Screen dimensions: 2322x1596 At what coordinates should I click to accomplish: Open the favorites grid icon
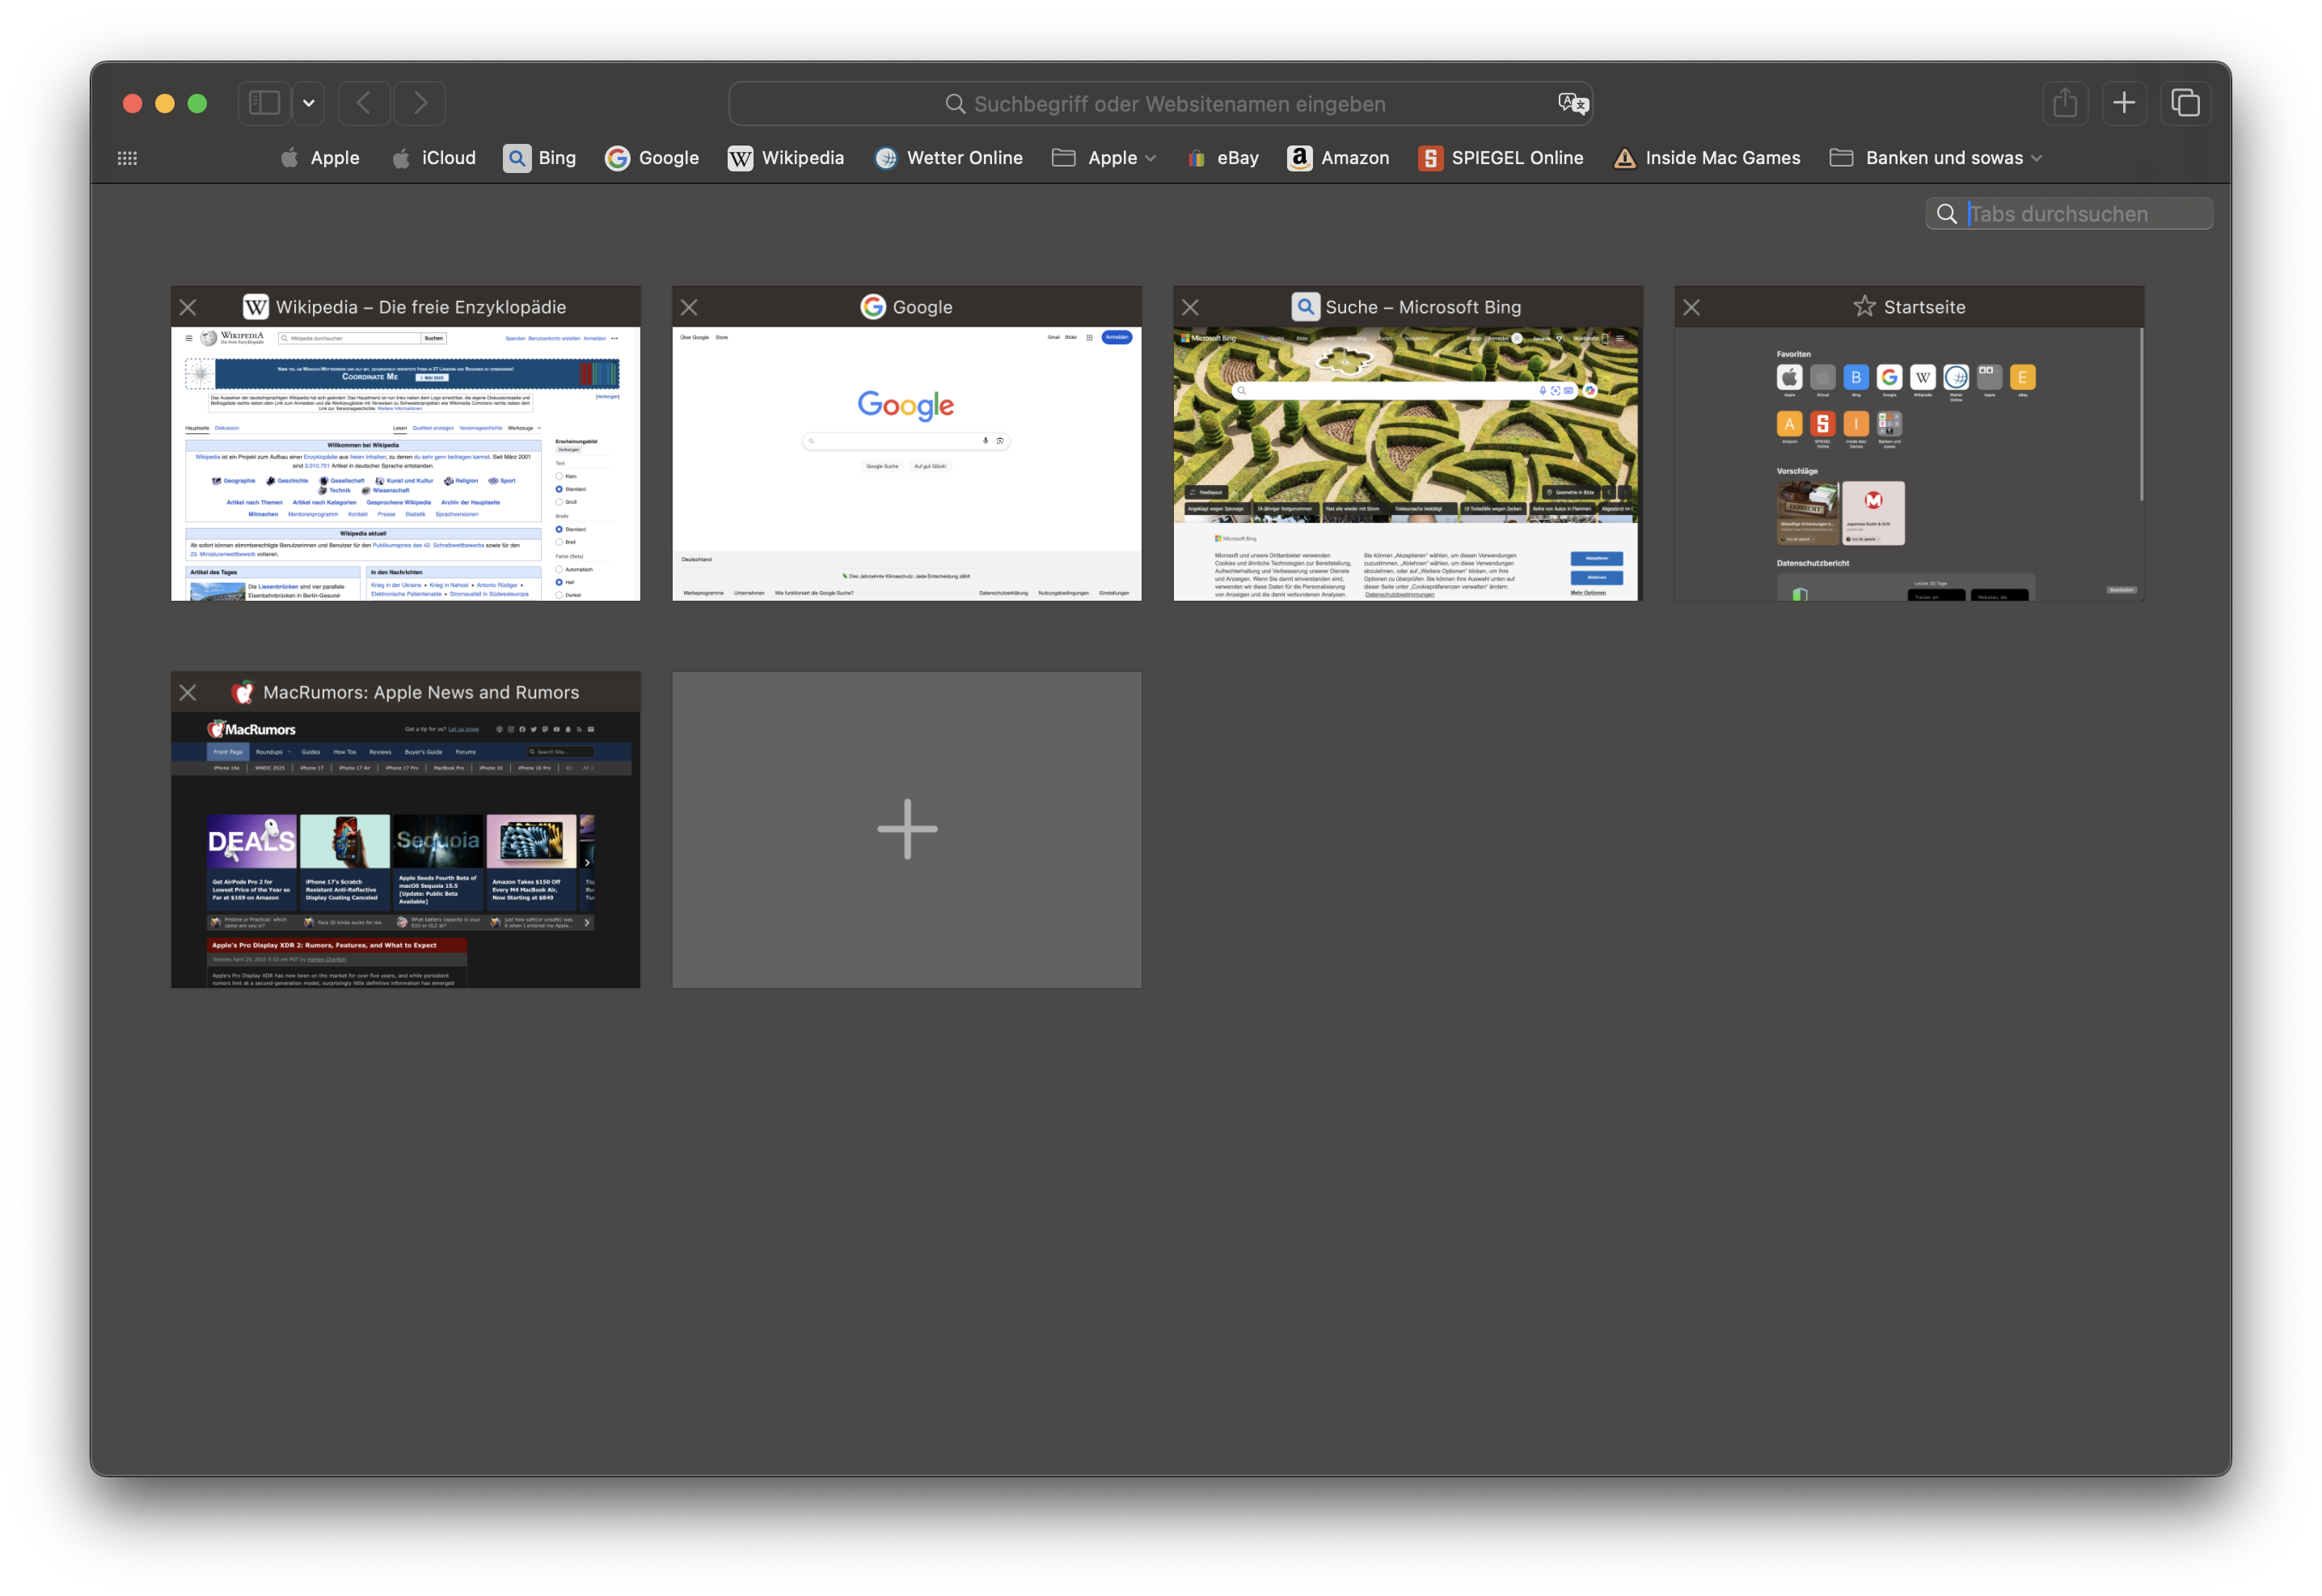coord(127,158)
